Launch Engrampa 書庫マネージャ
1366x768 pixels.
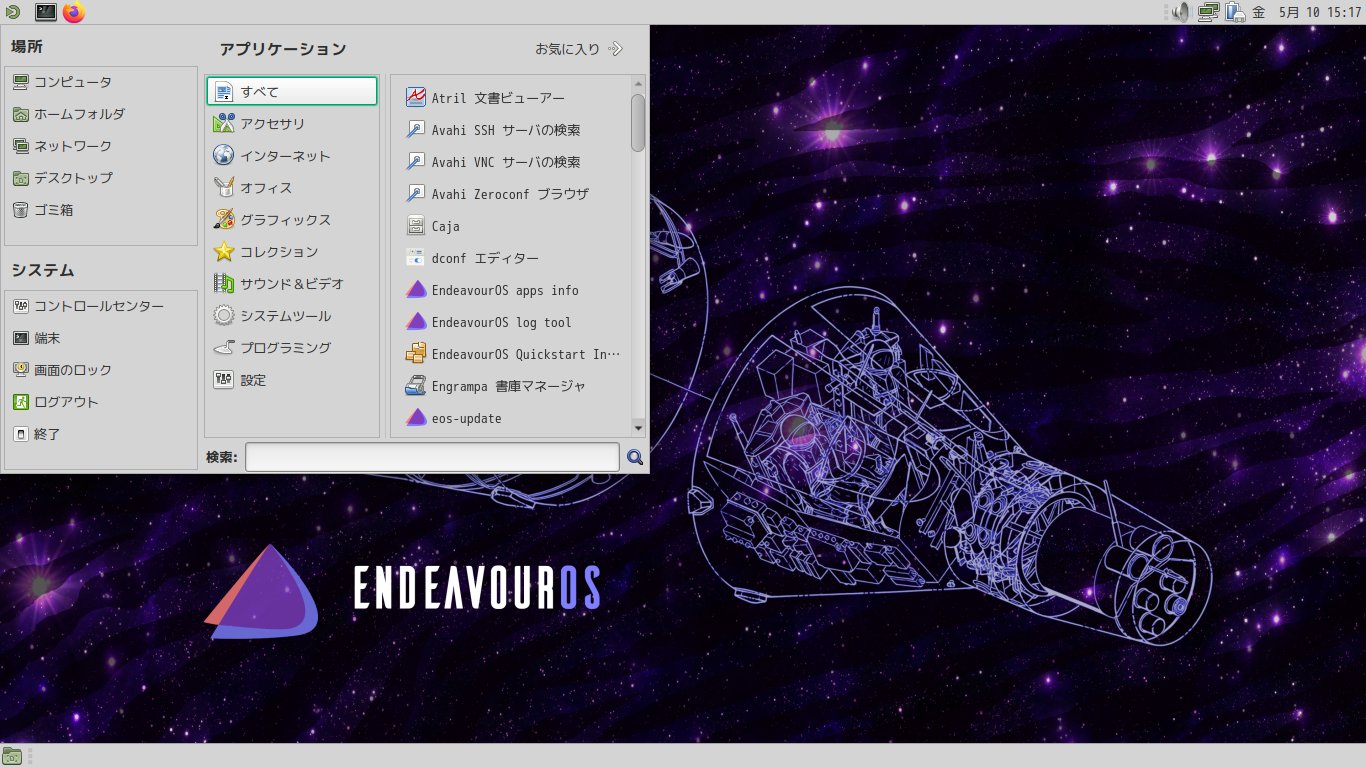[512, 386]
